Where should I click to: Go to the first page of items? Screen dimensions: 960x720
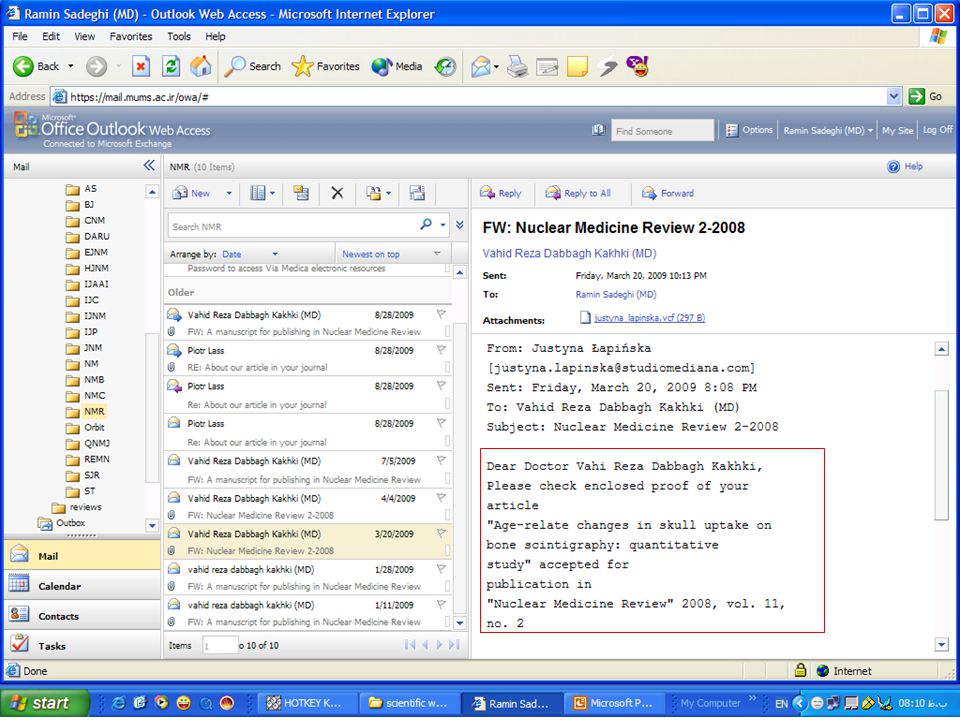pyautogui.click(x=410, y=645)
